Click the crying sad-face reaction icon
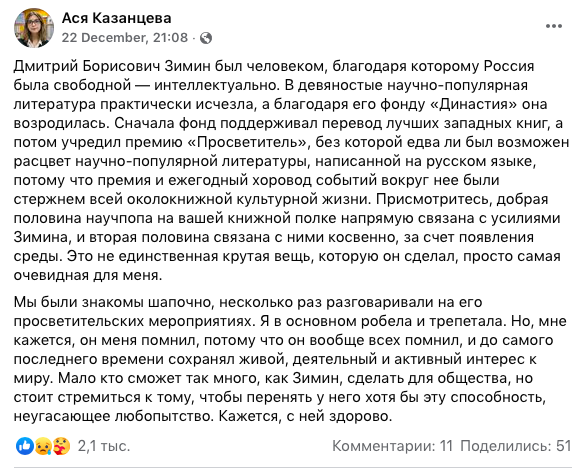This screenshot has height=470, width=584. (x=43, y=446)
